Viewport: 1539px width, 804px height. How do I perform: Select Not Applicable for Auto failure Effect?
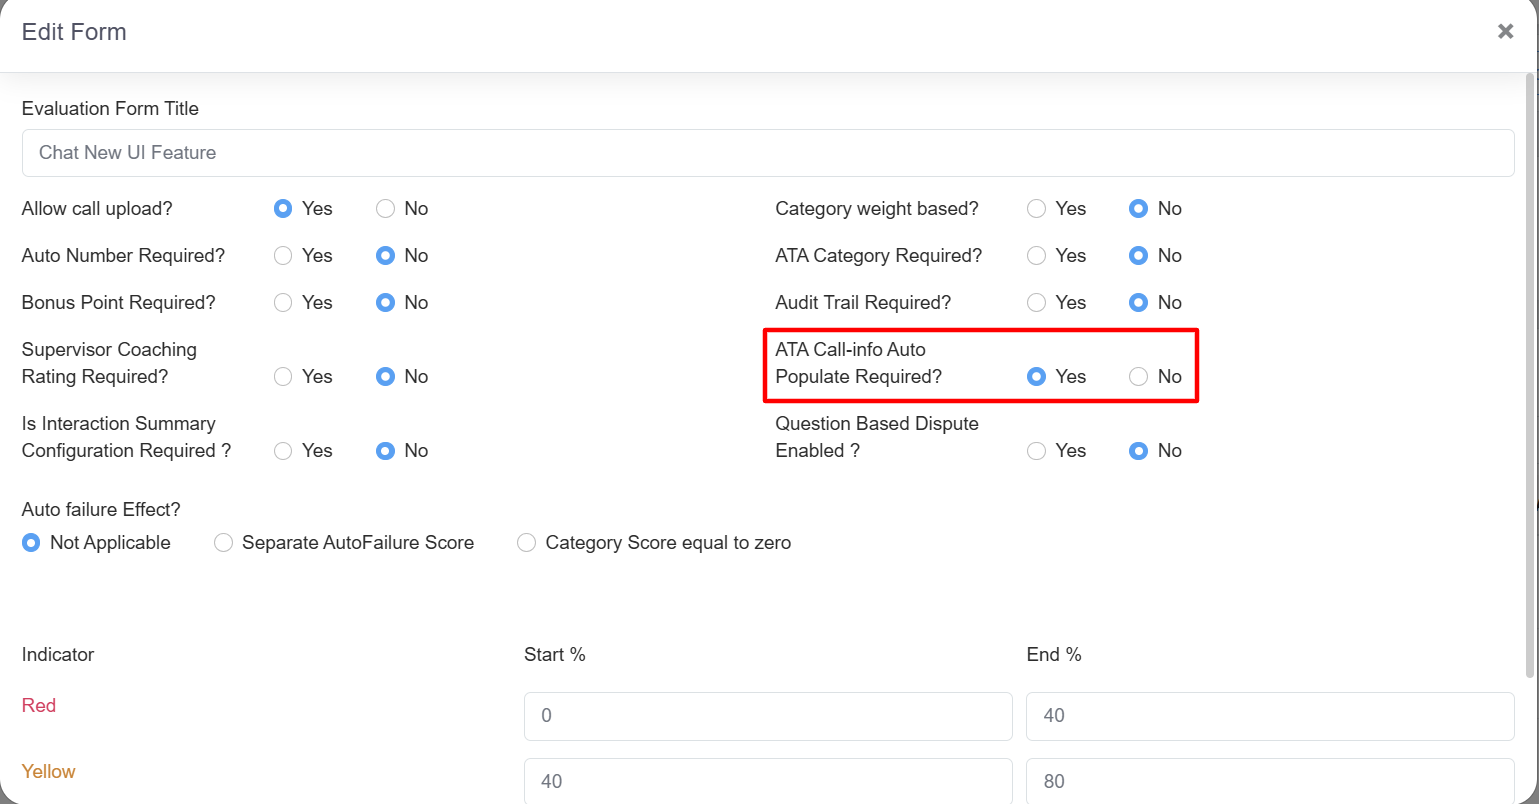(x=32, y=543)
